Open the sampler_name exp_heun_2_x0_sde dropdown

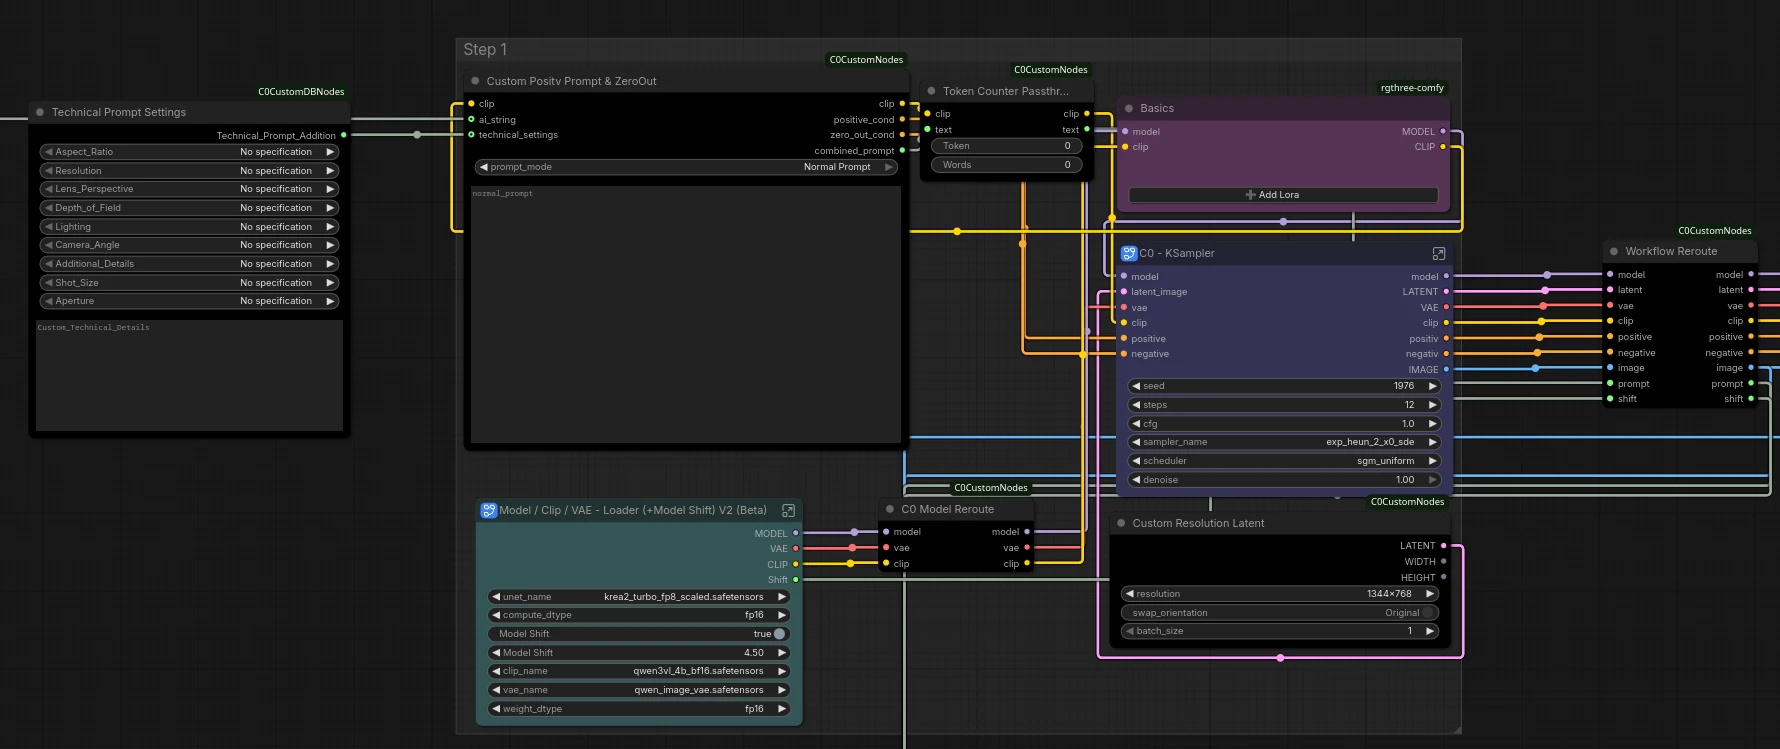pyautogui.click(x=1284, y=442)
